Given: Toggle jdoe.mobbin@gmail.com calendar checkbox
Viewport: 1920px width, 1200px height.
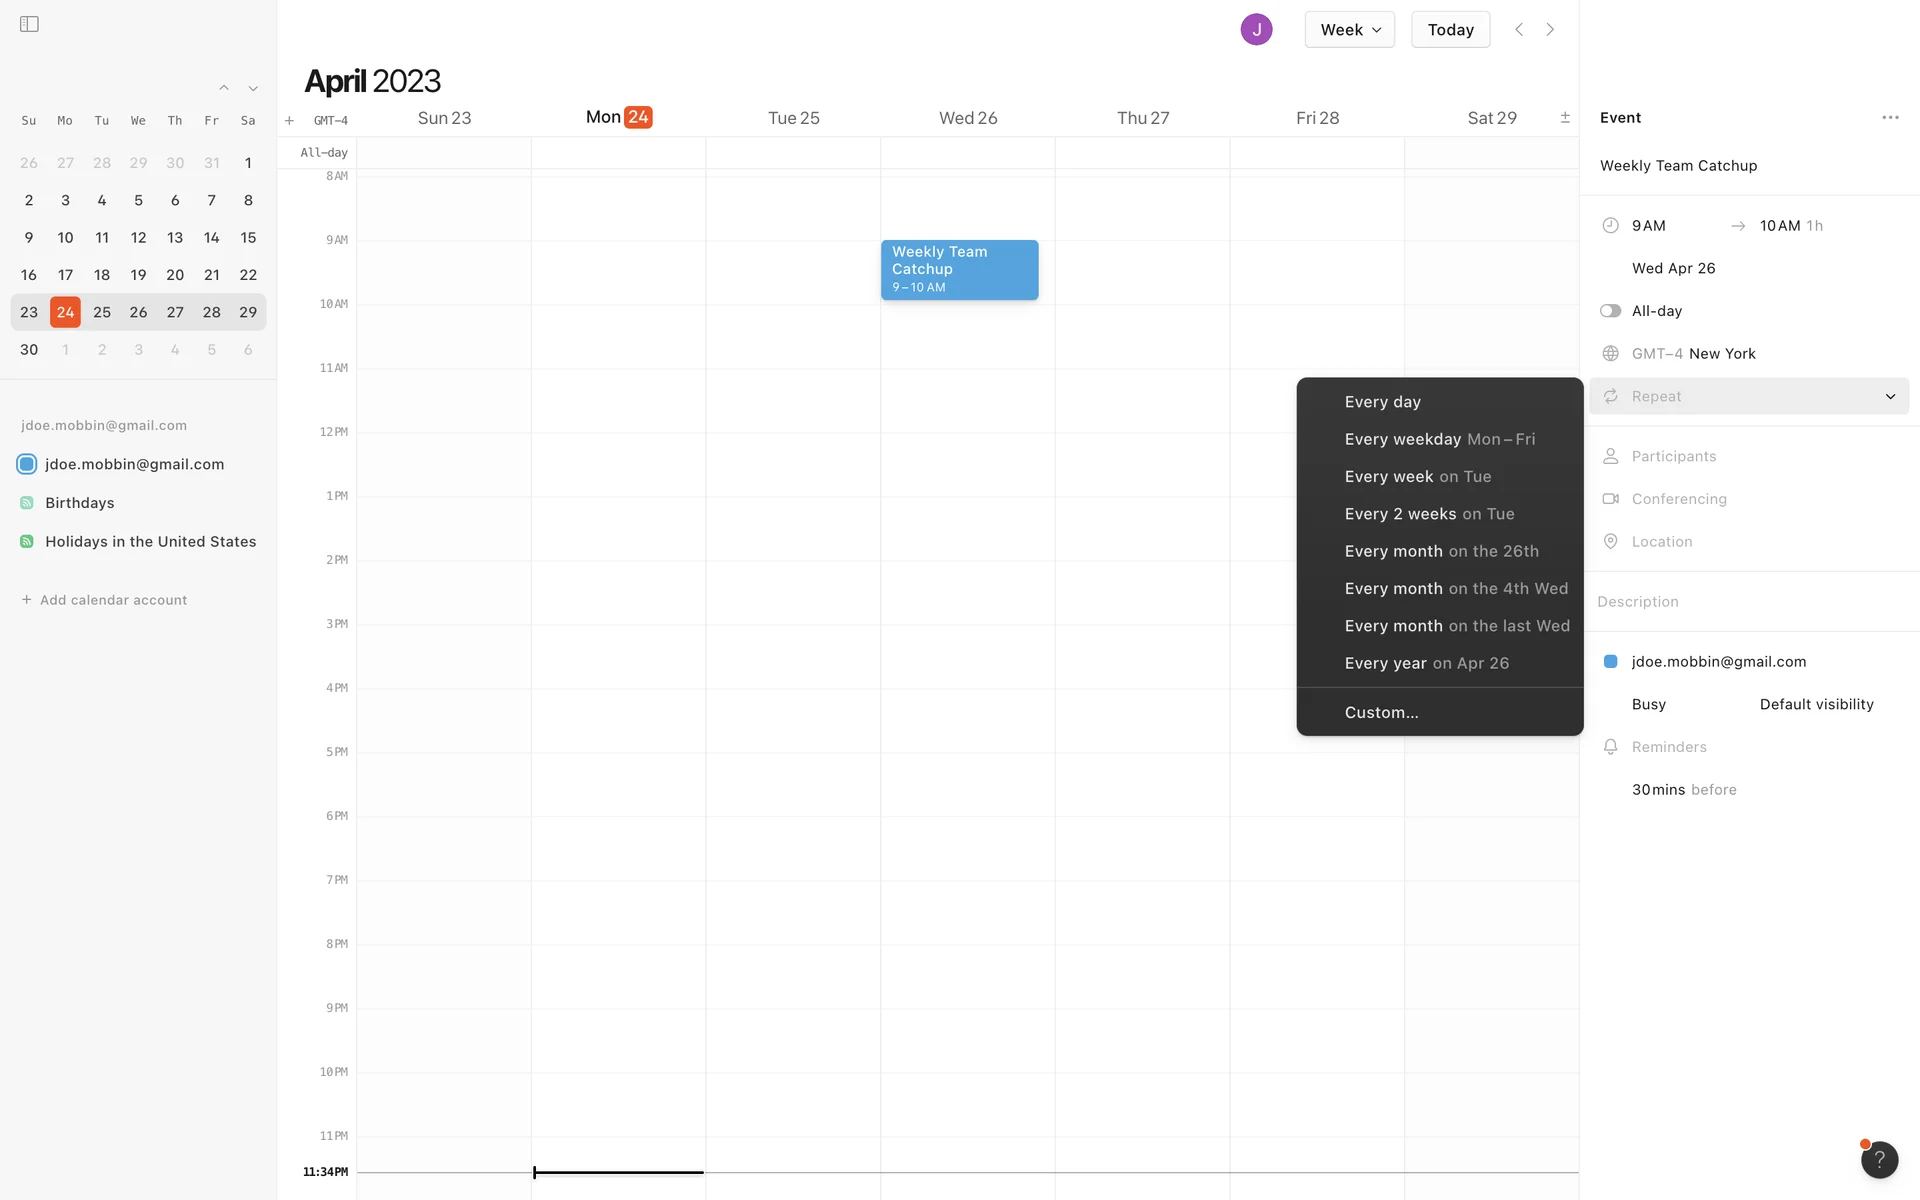Looking at the screenshot, I should 27,464.
